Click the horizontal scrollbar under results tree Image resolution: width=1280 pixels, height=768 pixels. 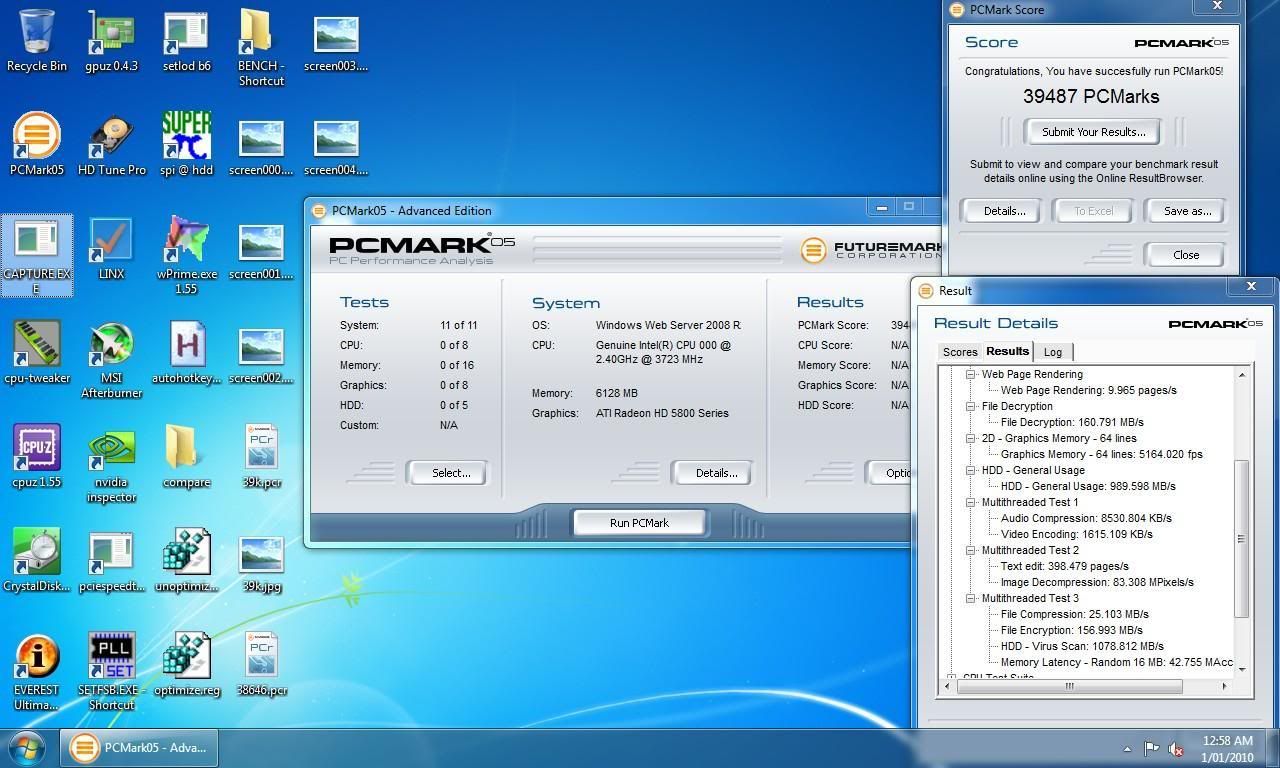pyautogui.click(x=1069, y=686)
